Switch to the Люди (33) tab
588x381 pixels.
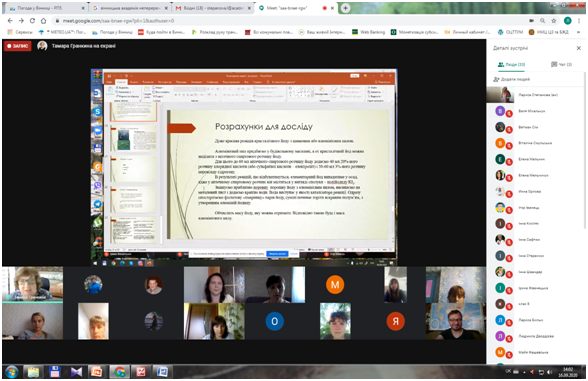pyautogui.click(x=512, y=64)
